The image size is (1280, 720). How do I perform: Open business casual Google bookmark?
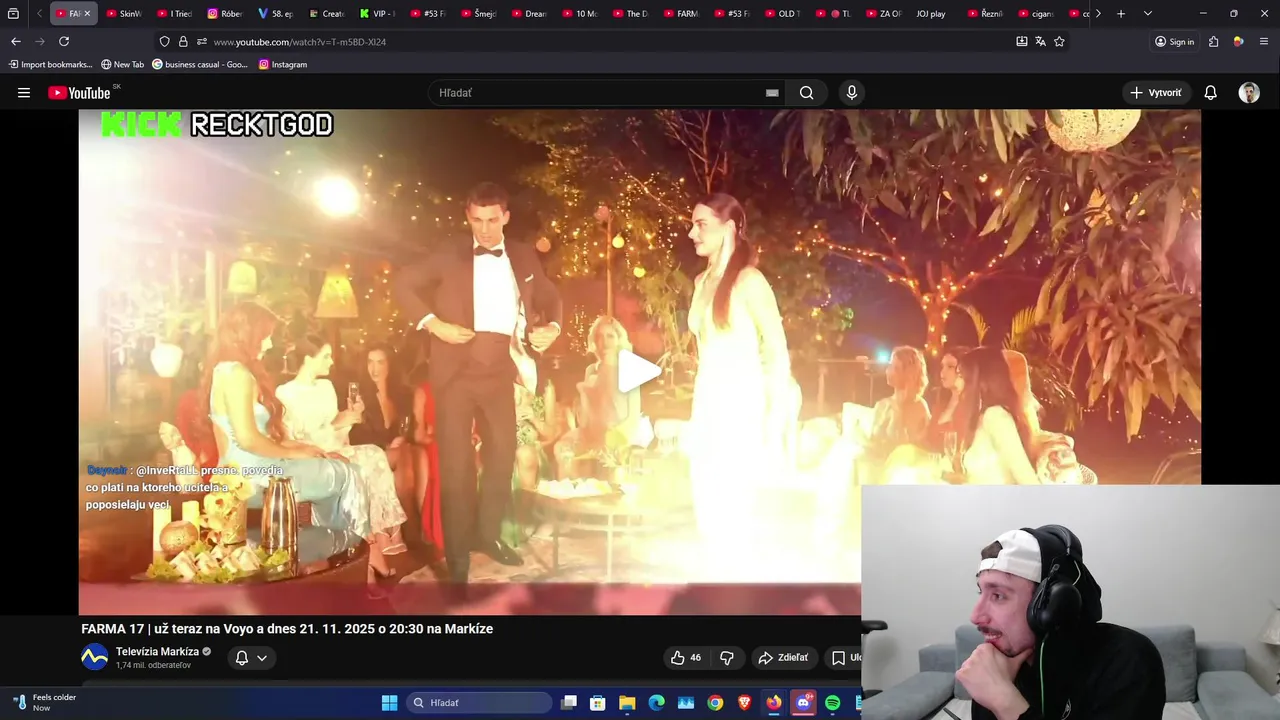200,64
